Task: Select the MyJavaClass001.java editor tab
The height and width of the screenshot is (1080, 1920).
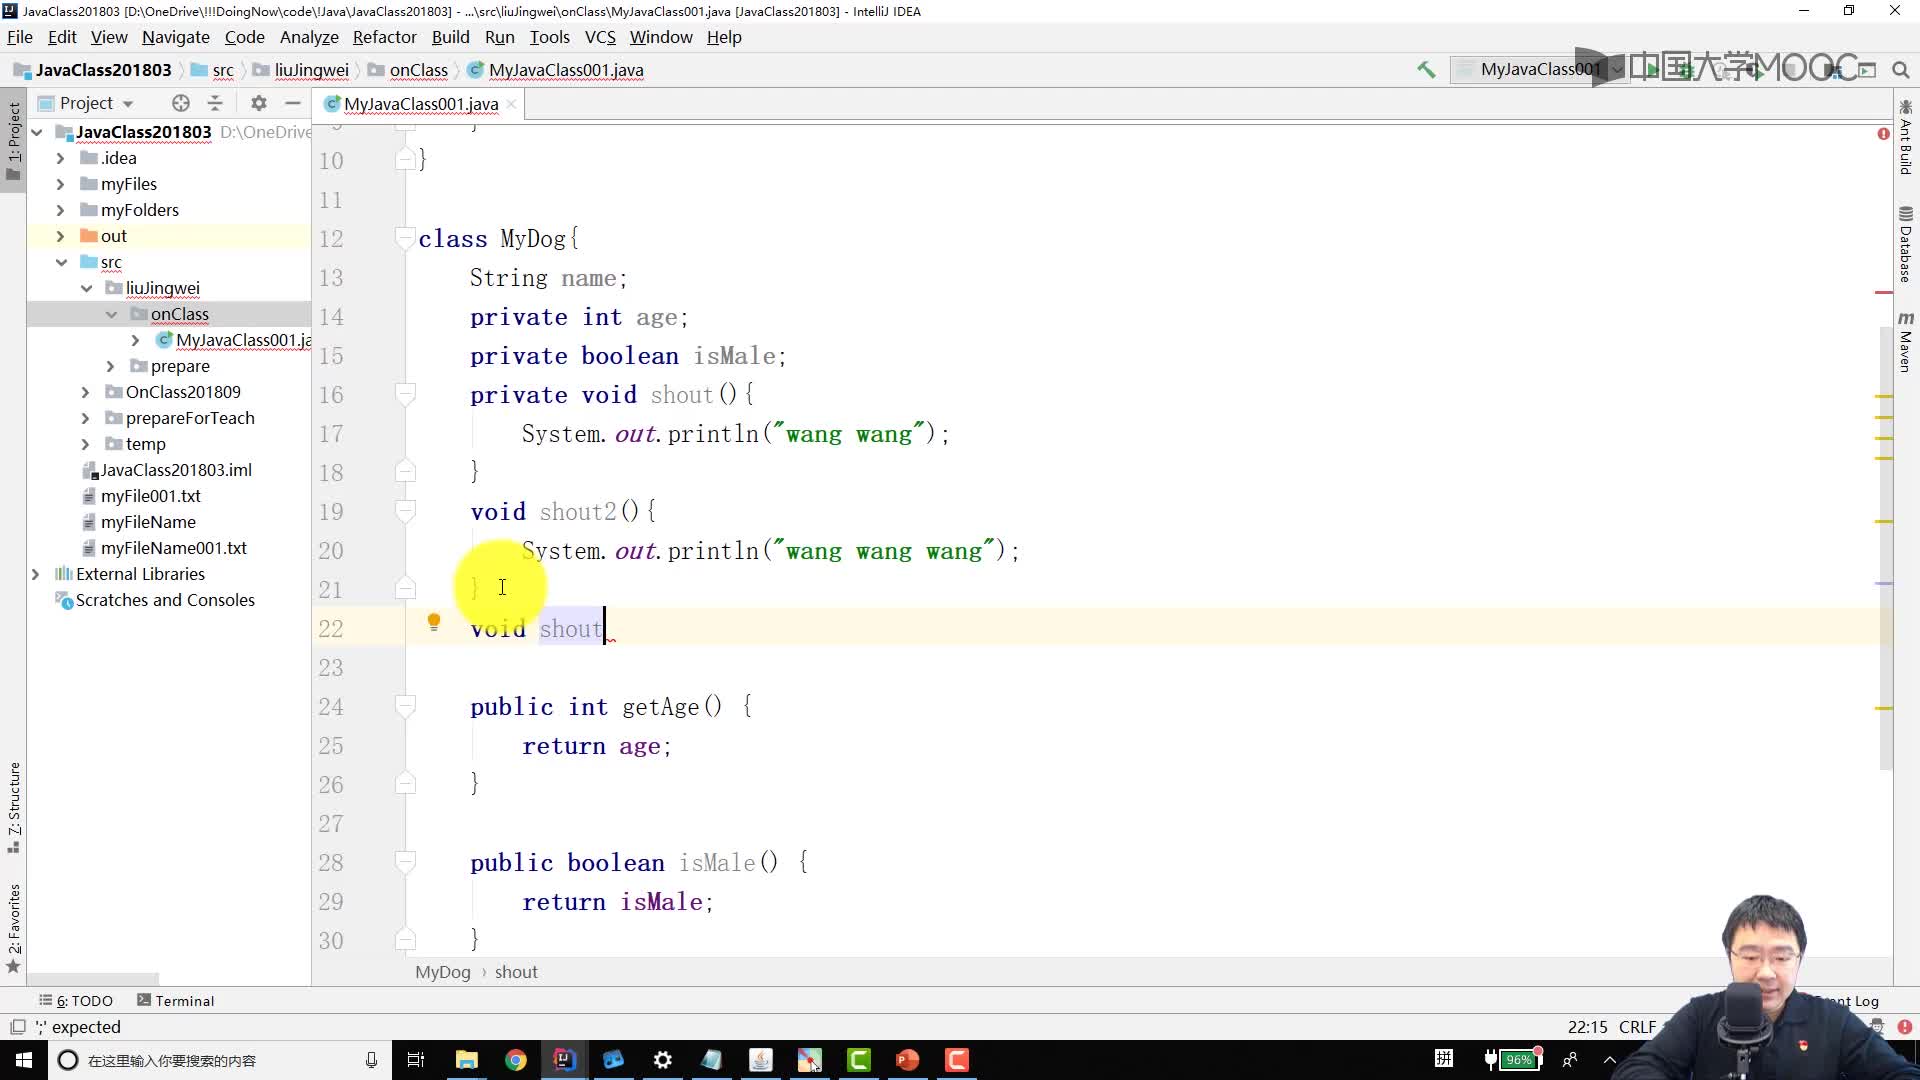Action: (420, 104)
